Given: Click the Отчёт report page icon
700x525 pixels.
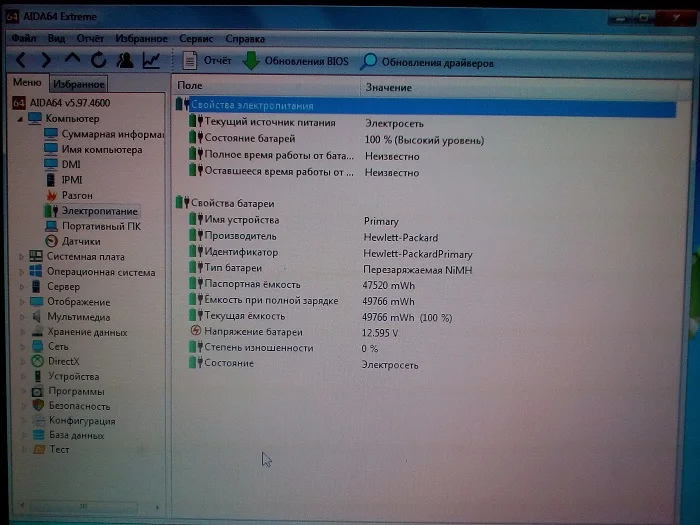Looking at the screenshot, I should tap(190, 60).
